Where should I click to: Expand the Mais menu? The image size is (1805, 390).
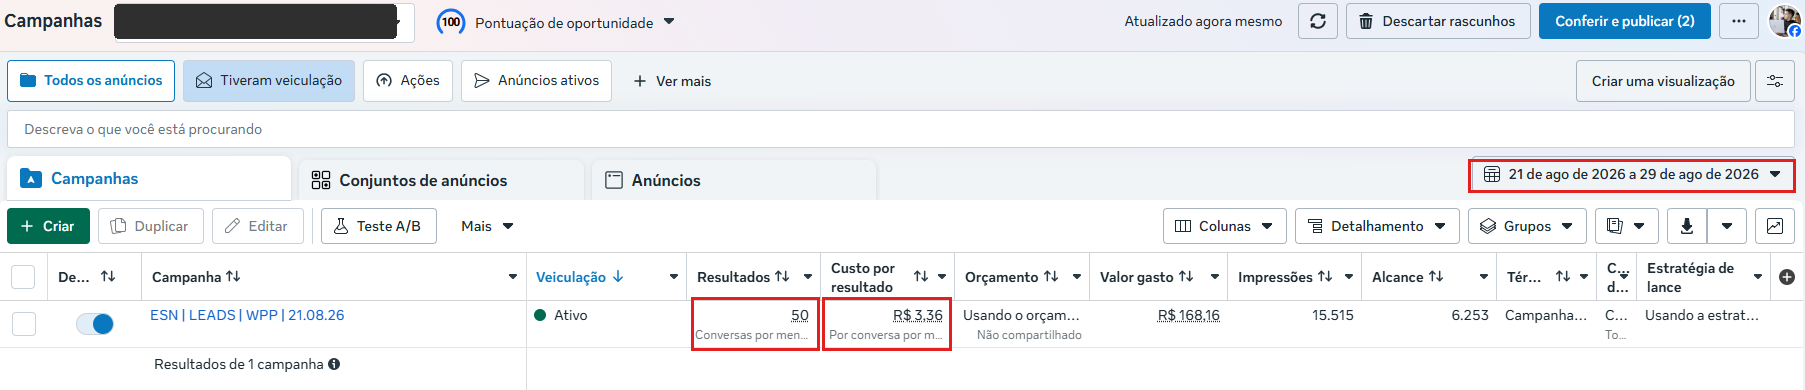pos(487,226)
